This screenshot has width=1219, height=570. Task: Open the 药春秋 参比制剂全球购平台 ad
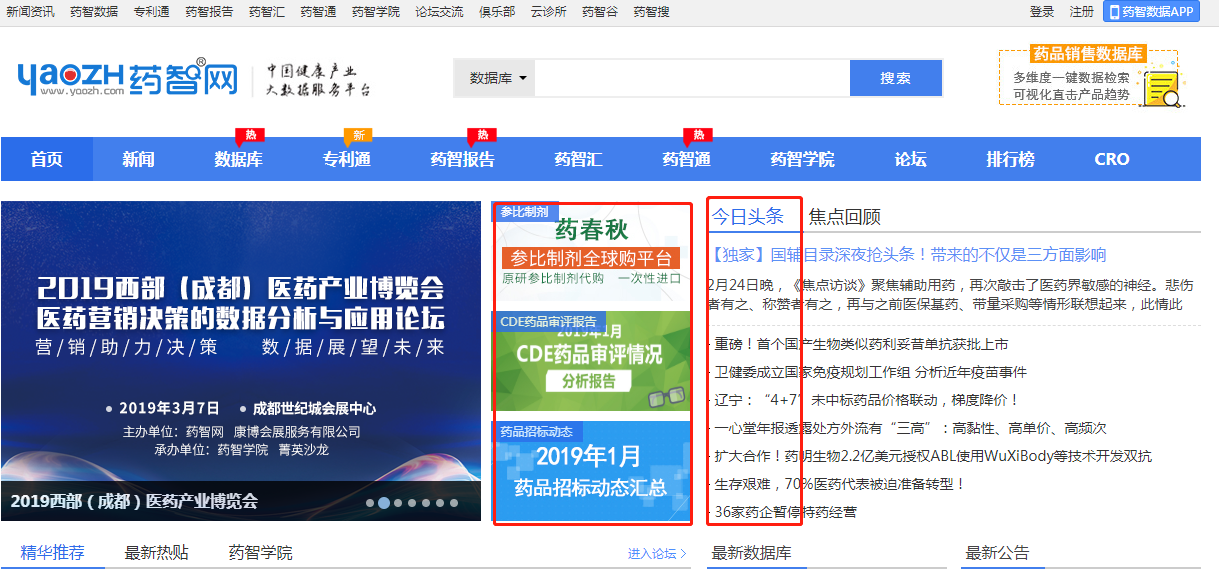(593, 252)
